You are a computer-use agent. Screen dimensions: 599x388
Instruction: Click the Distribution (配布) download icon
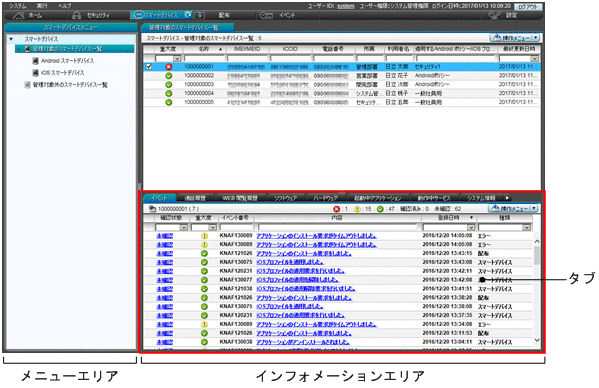(200, 15)
